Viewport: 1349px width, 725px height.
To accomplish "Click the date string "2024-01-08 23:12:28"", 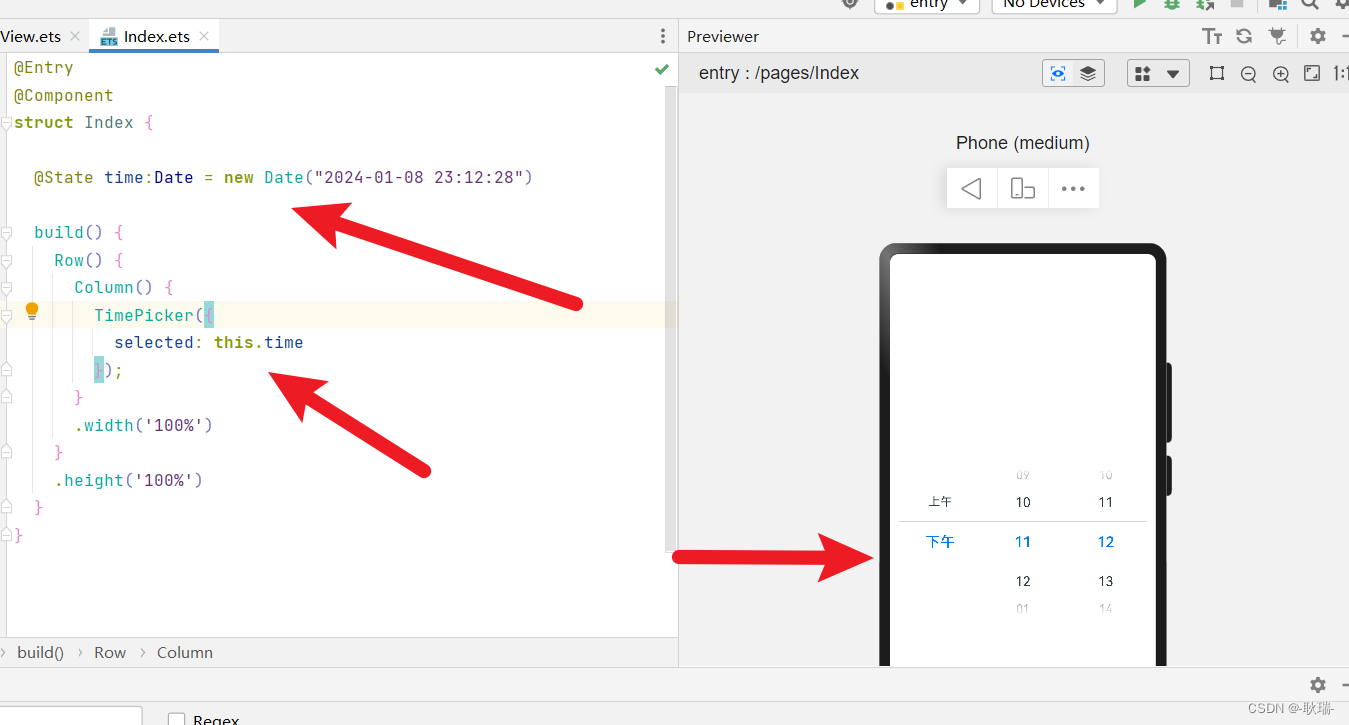I will tap(419, 178).
